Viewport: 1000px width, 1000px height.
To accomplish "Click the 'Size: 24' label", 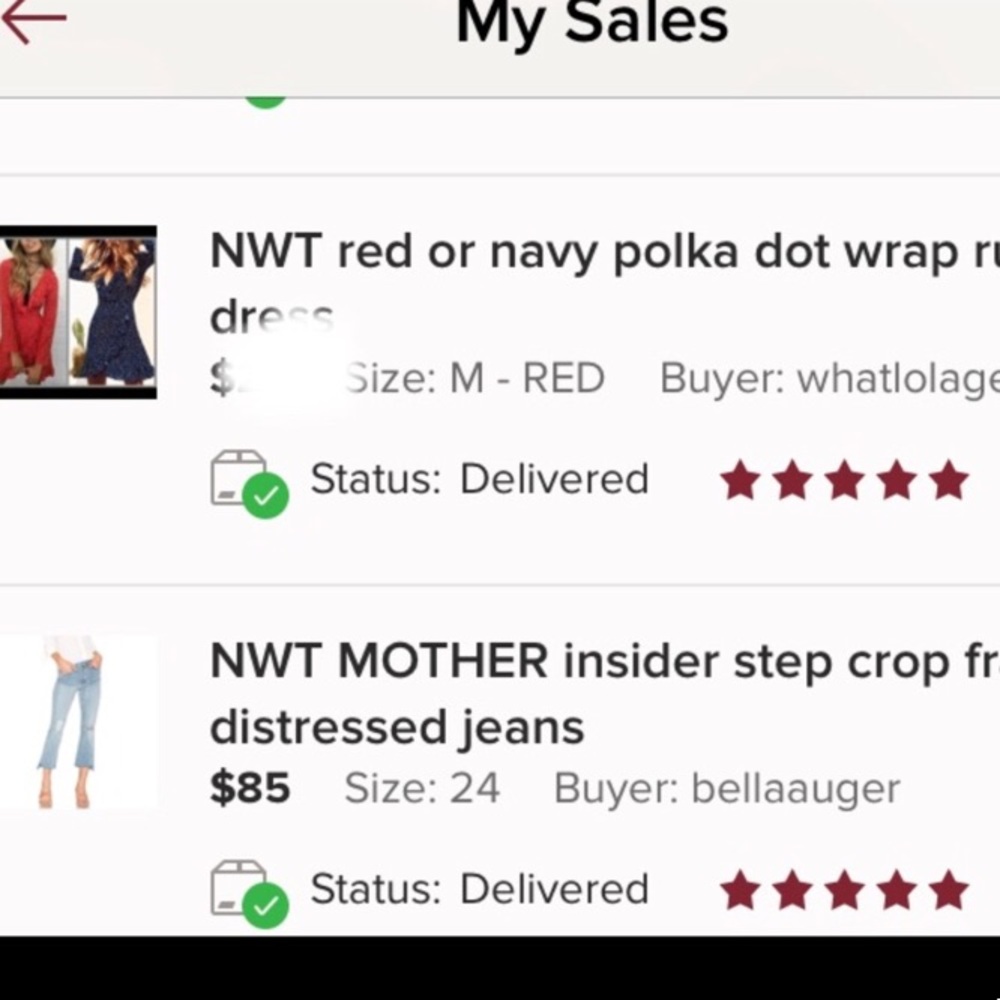I will pyautogui.click(x=422, y=789).
